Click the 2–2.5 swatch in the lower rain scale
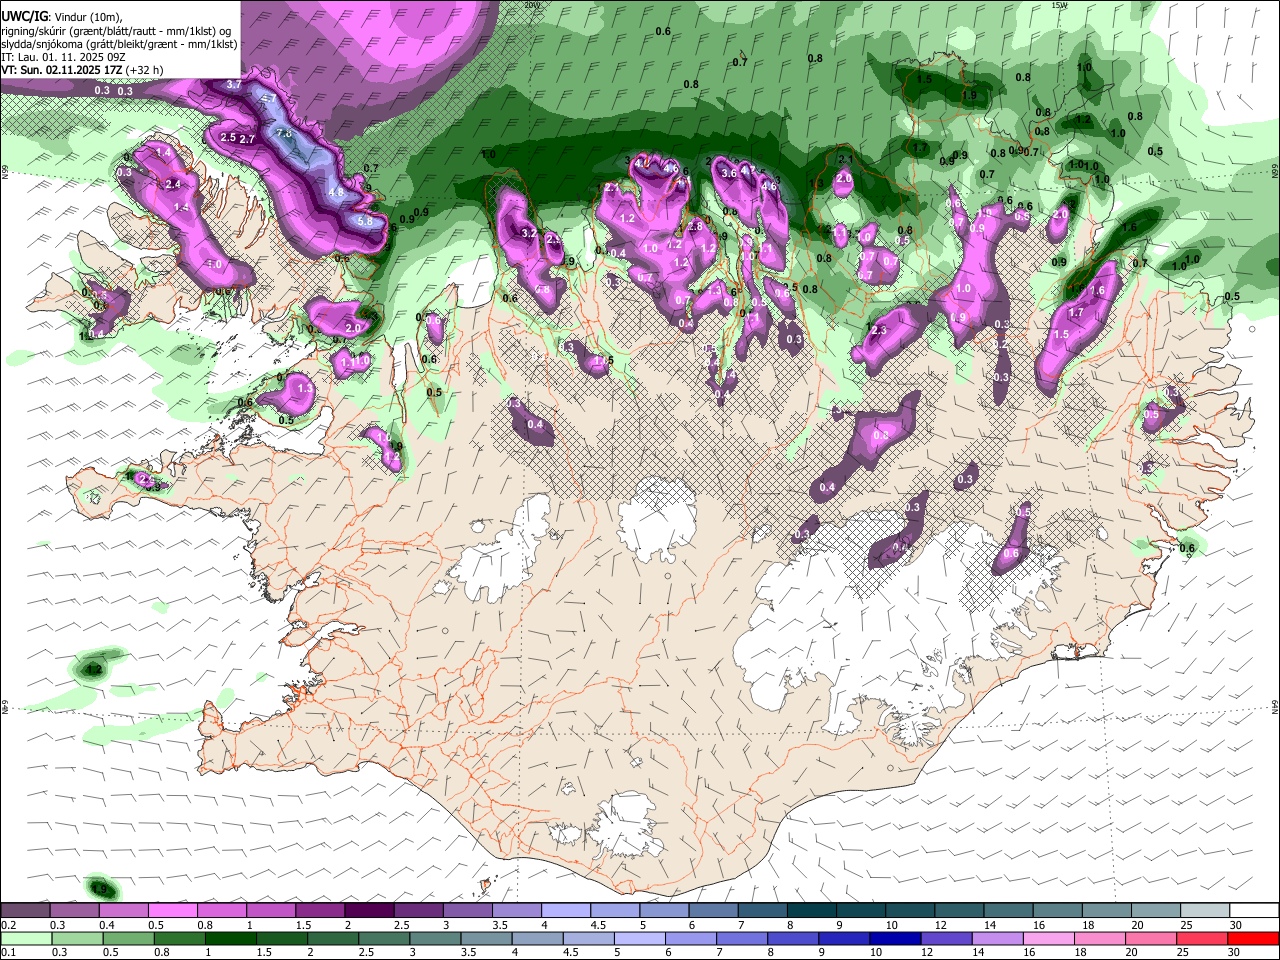The height and width of the screenshot is (960, 1280). coord(333,938)
